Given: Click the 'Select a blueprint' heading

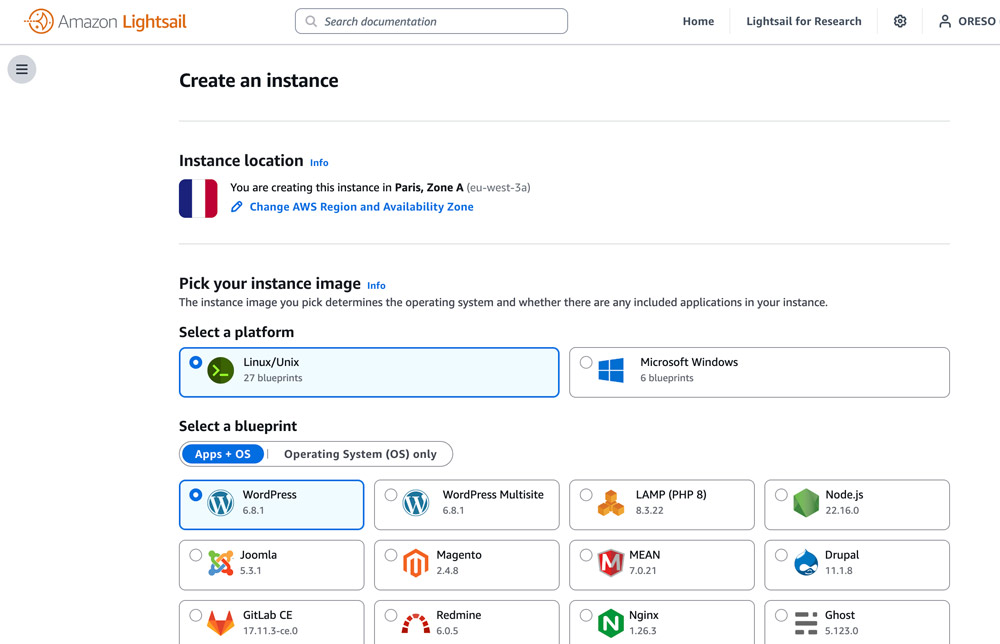Looking at the screenshot, I should point(238,426).
